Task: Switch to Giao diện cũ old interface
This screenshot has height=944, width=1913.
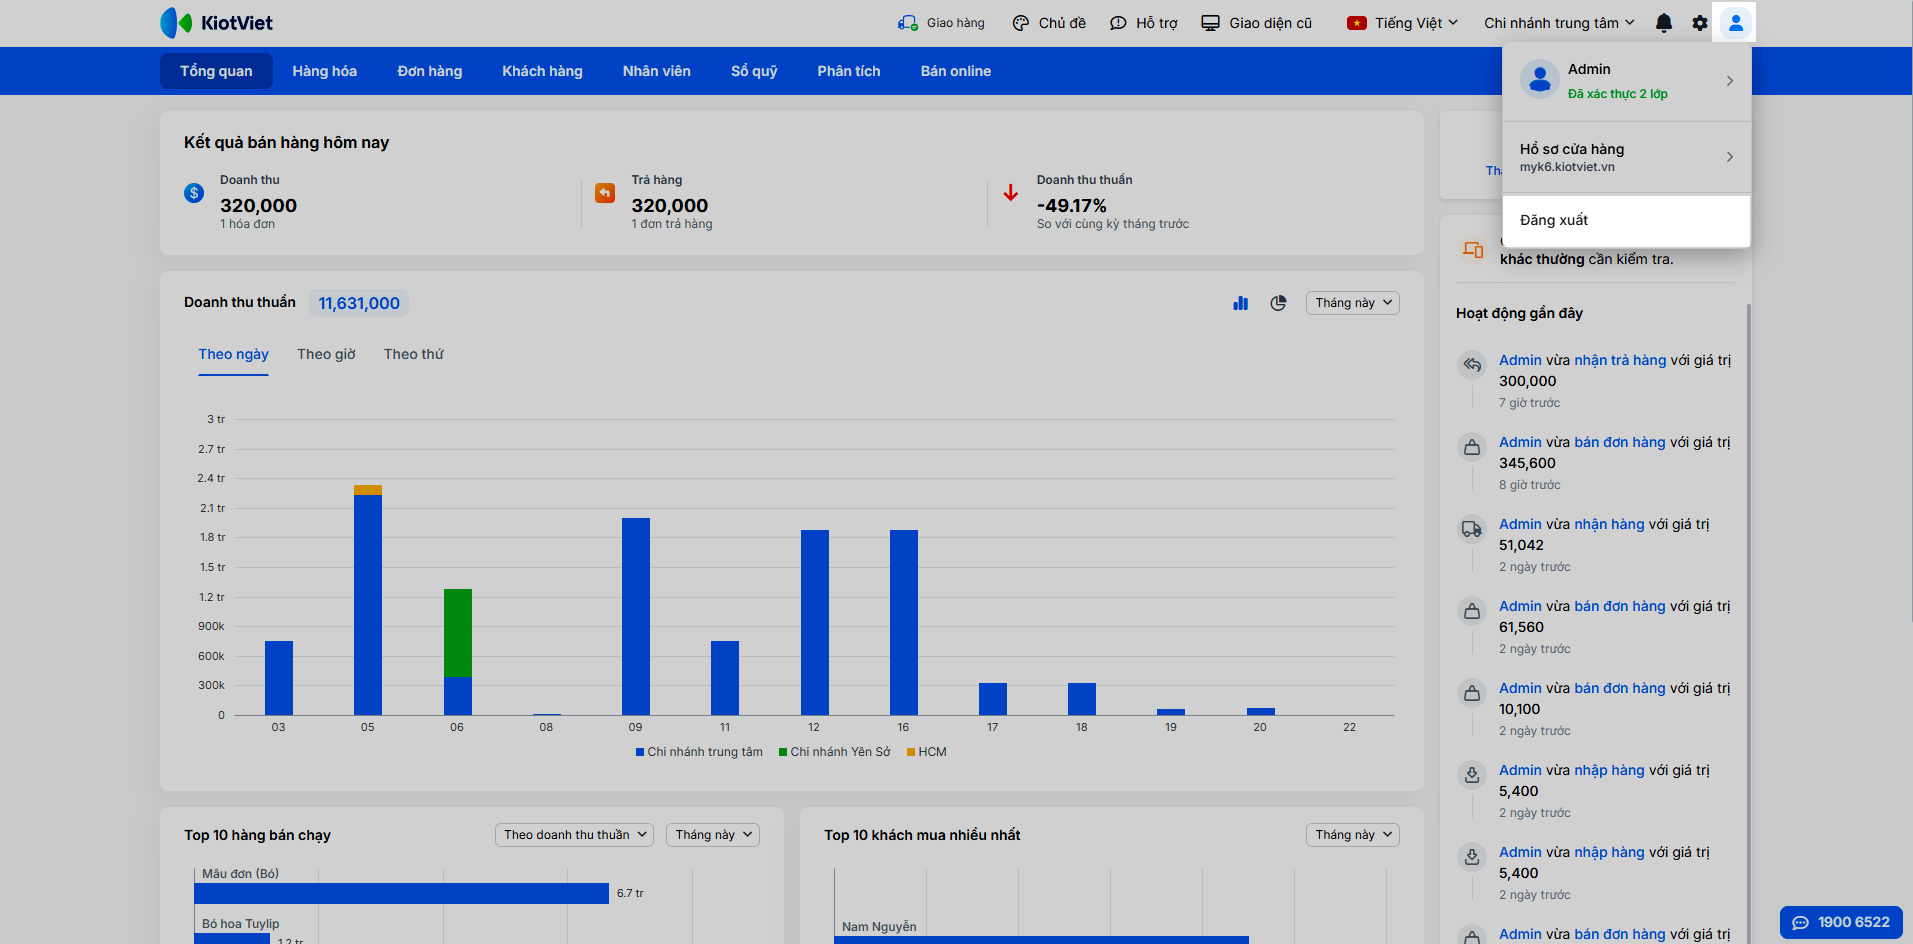Action: 1256,23
